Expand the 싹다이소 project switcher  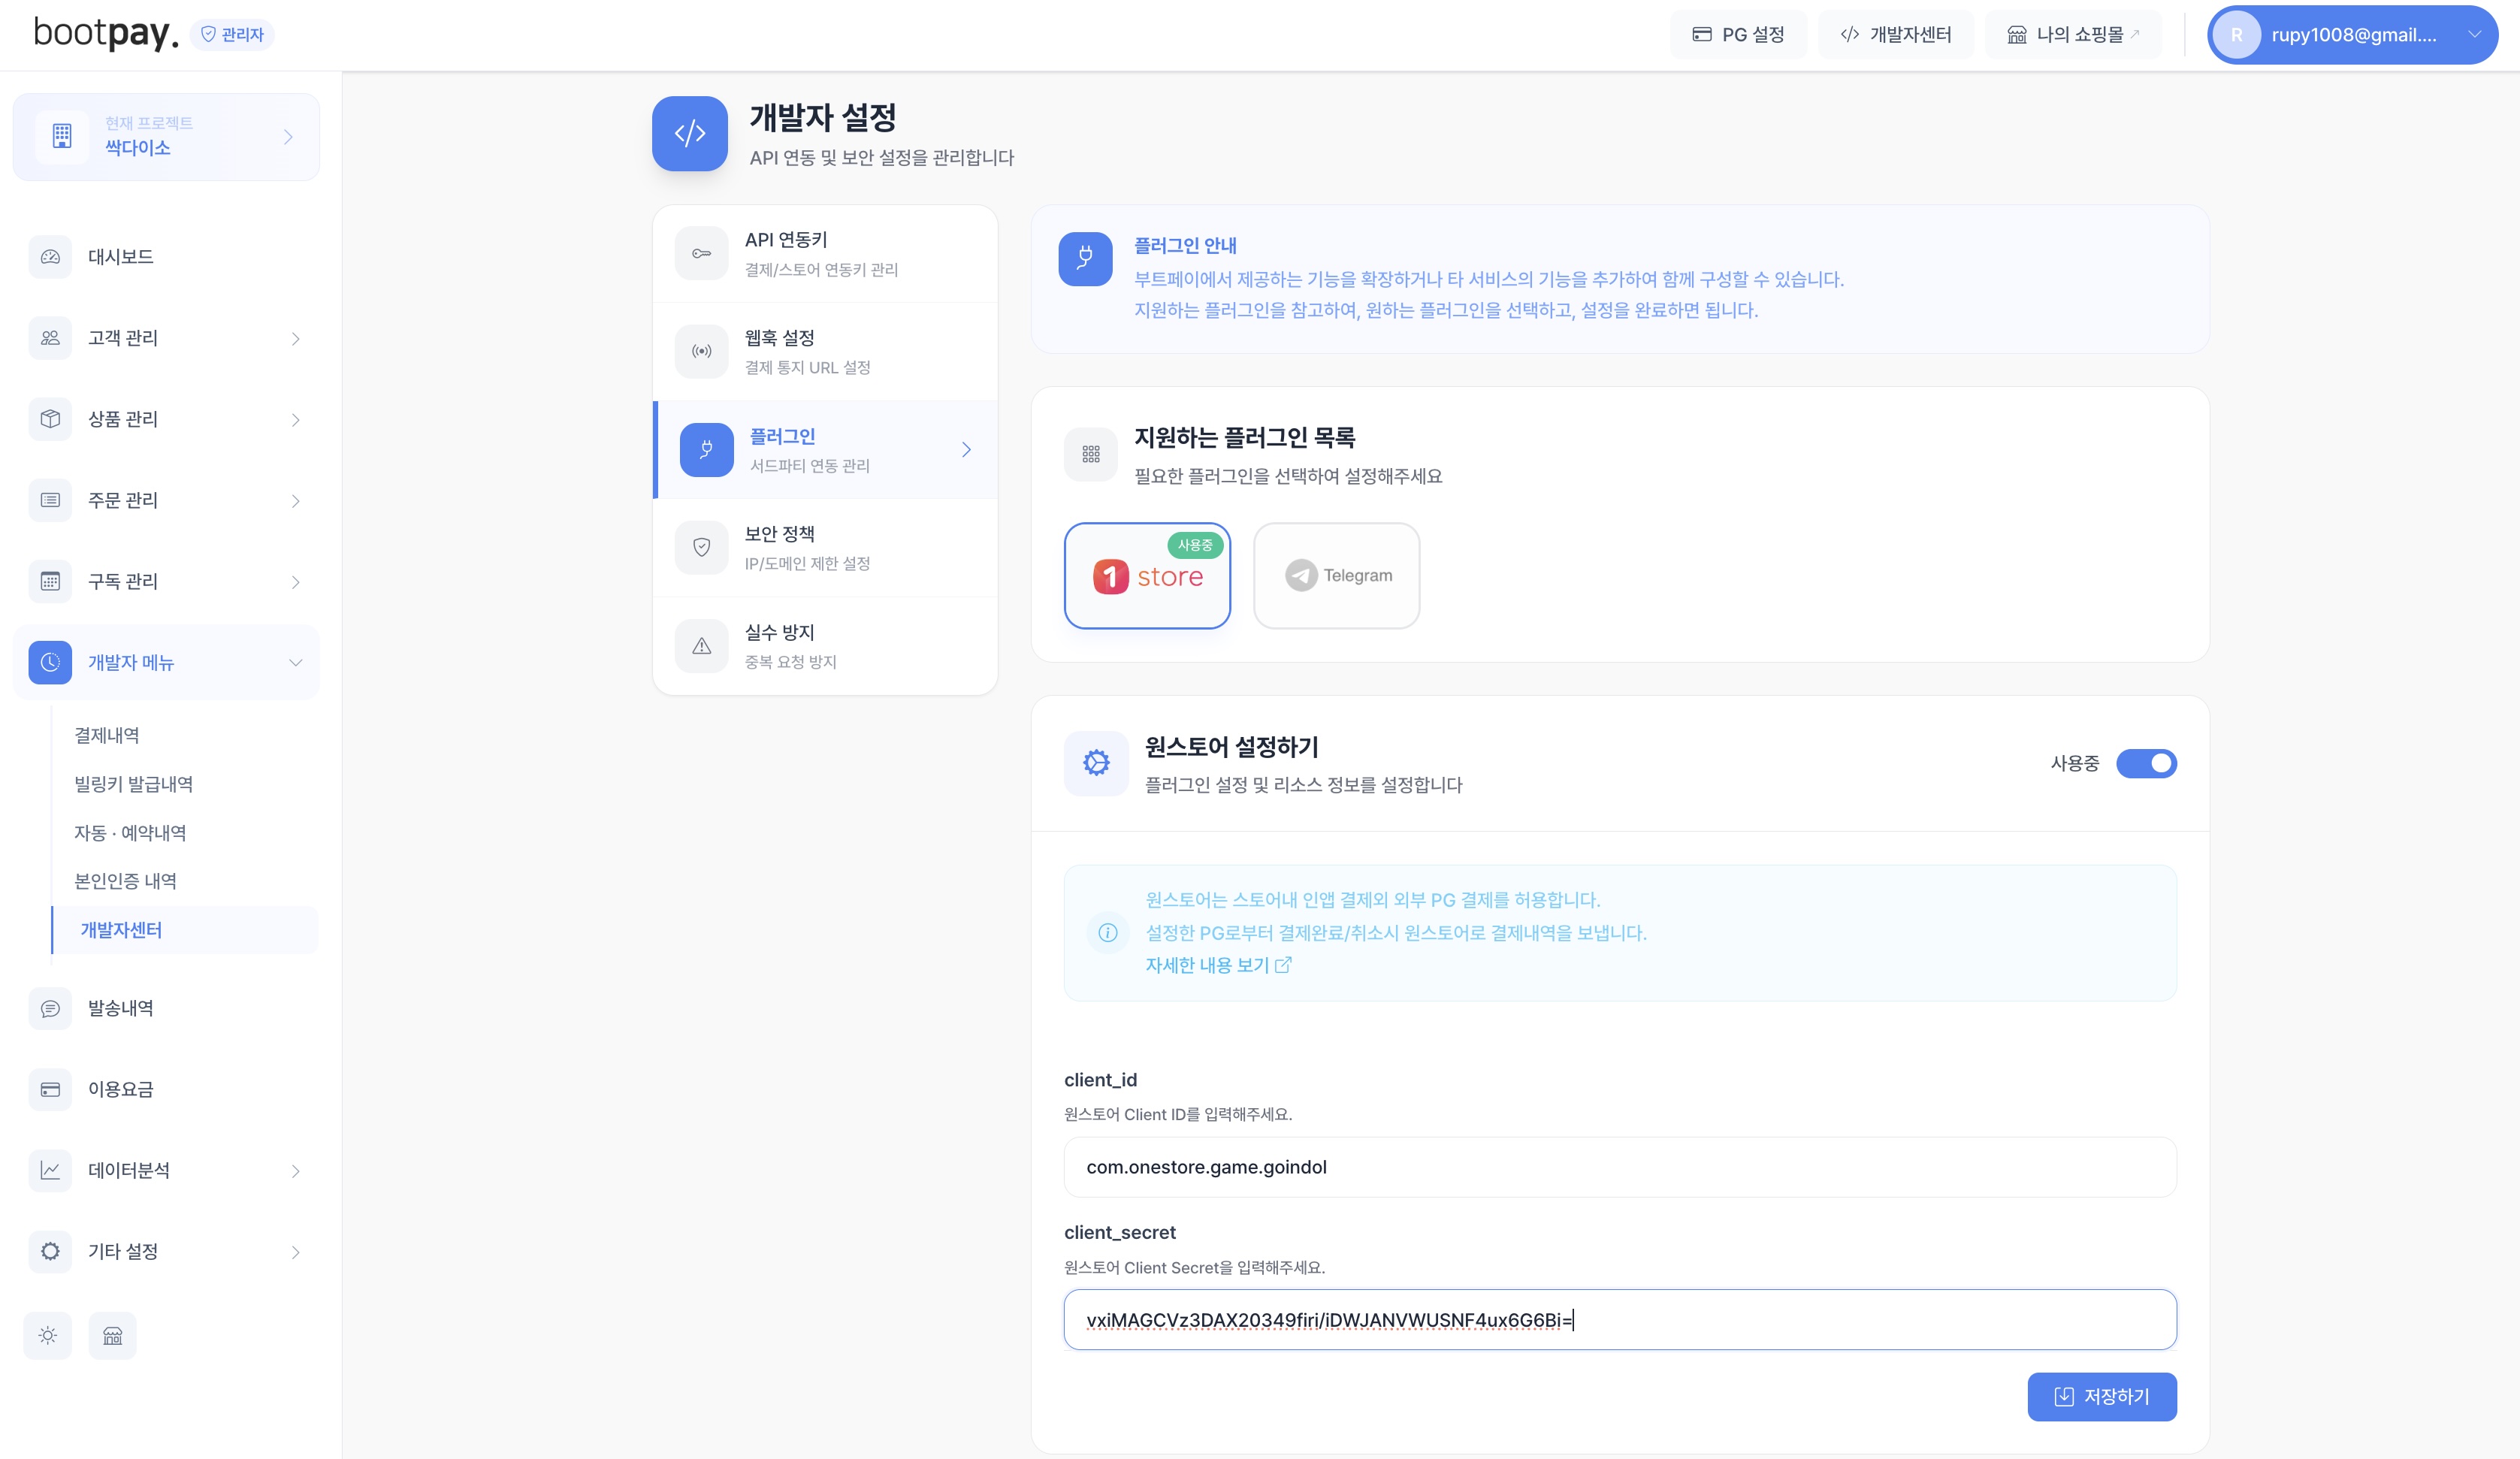click(166, 136)
